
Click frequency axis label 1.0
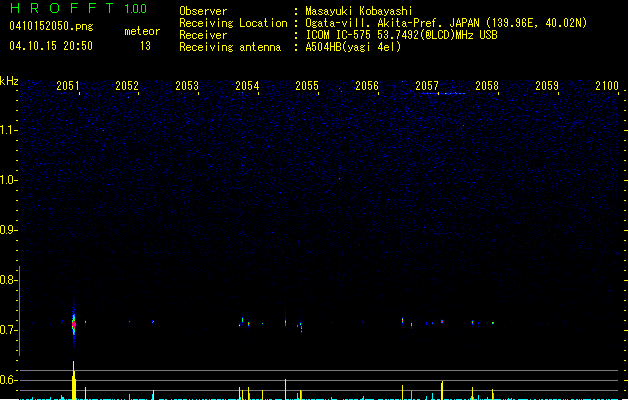pyautogui.click(x=8, y=180)
